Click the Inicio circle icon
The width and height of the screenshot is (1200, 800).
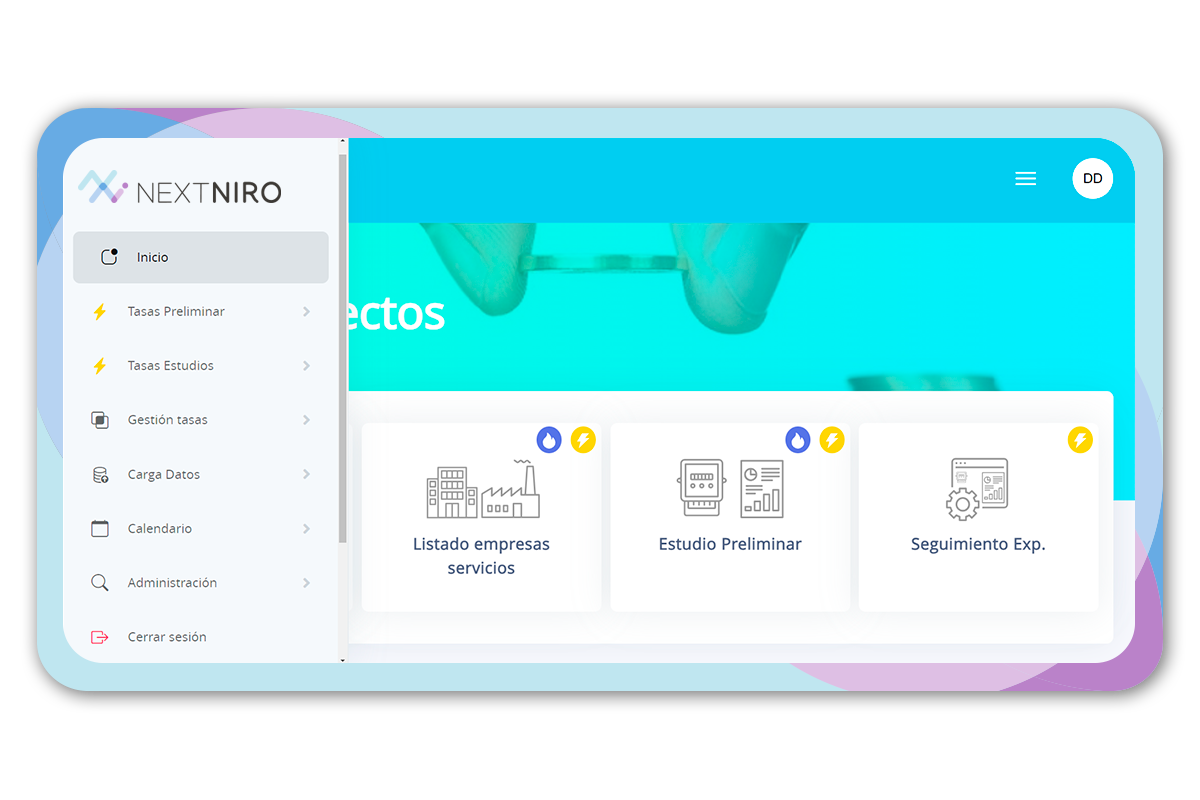[110, 257]
